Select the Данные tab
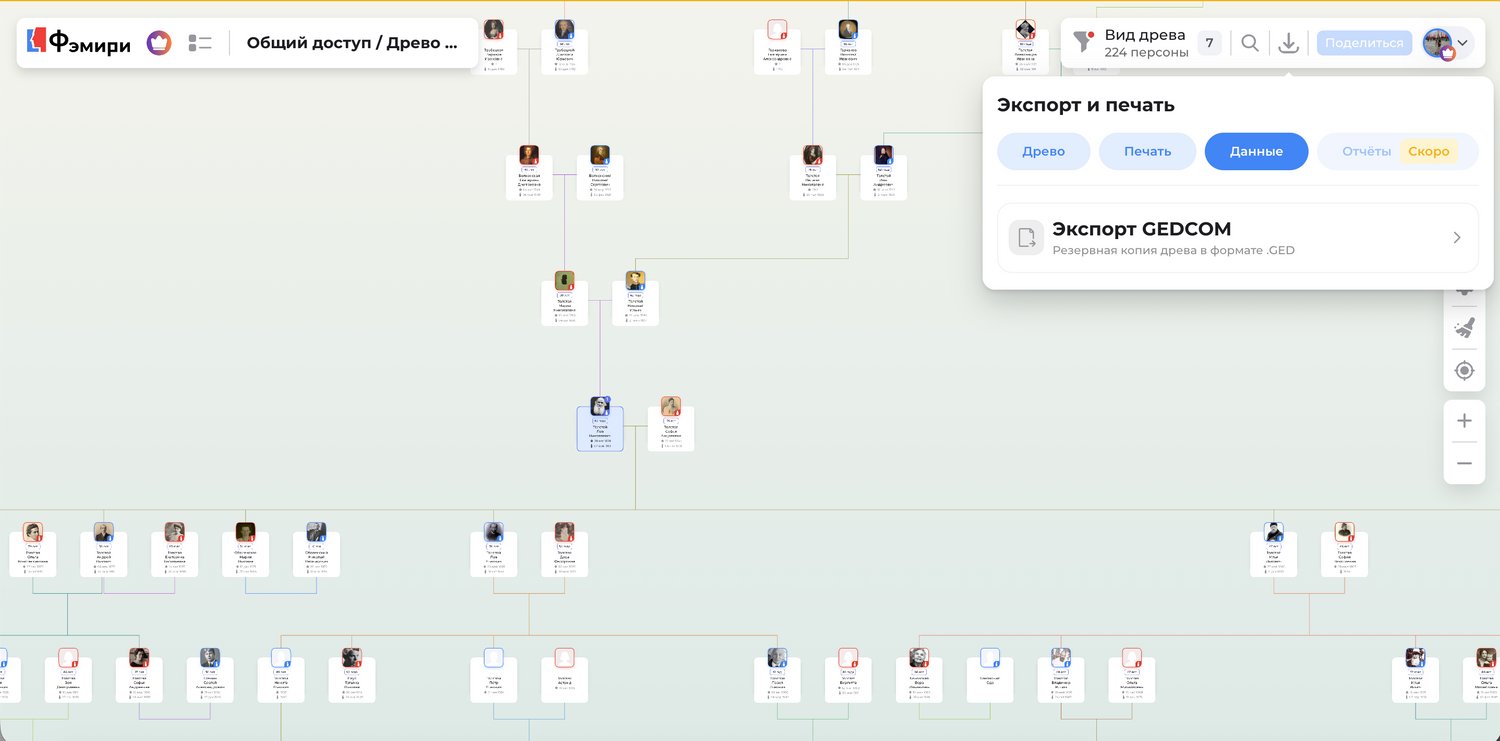This screenshot has width=1500, height=741. pos(1256,152)
